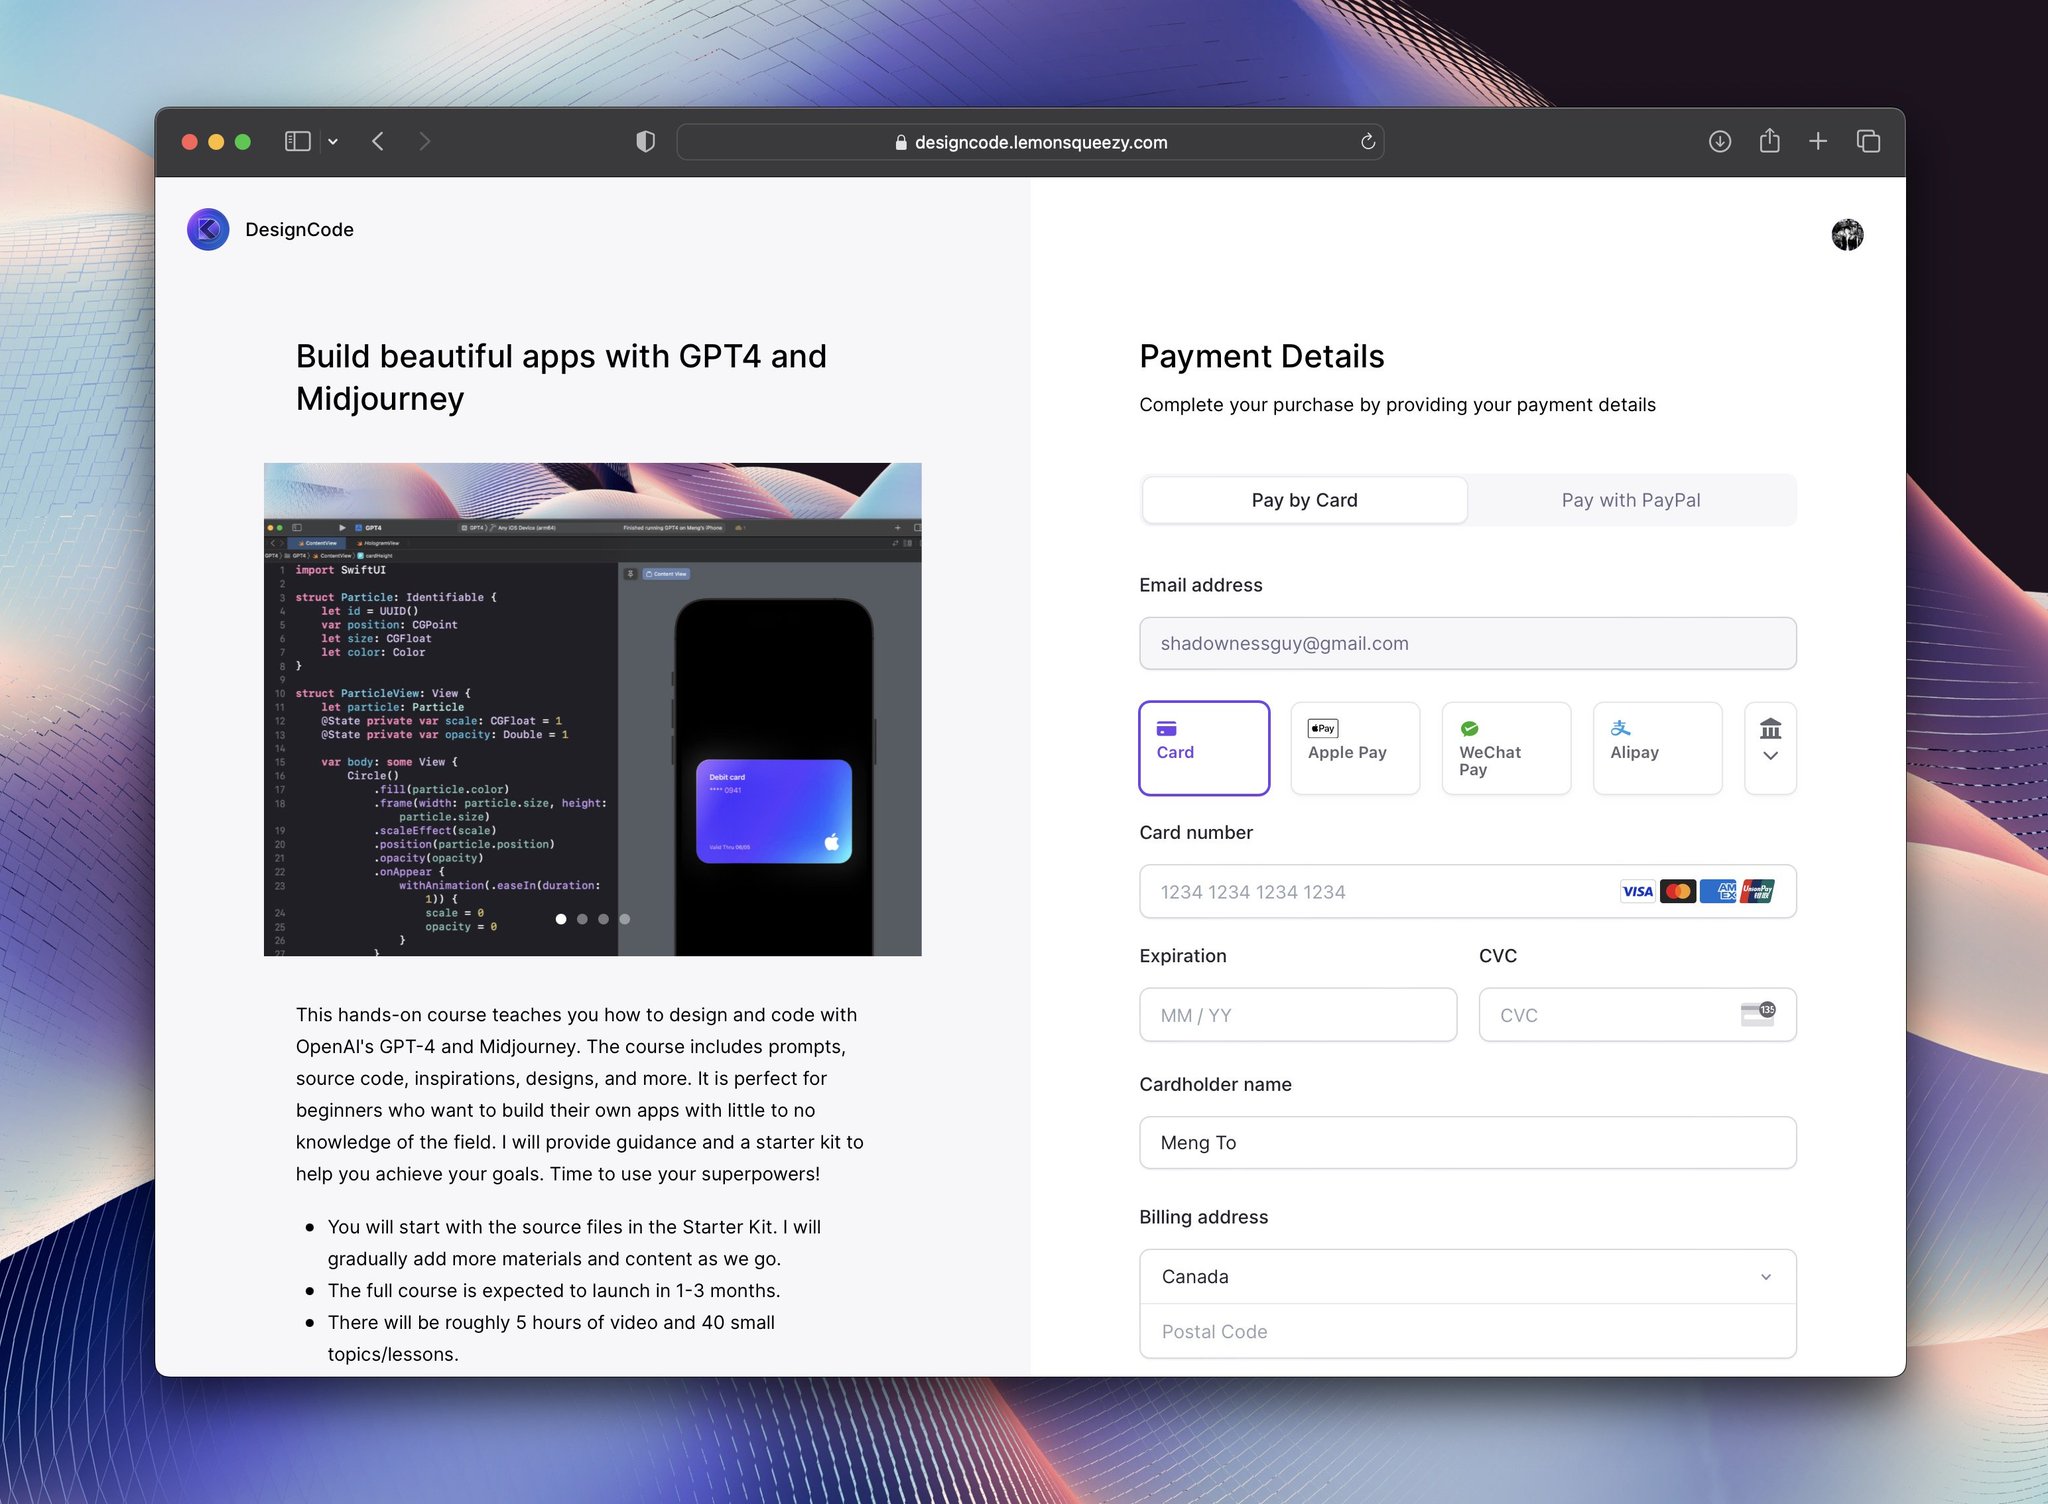Choose Card payment method
Image resolution: width=2048 pixels, height=1504 pixels.
pyautogui.click(x=1204, y=748)
